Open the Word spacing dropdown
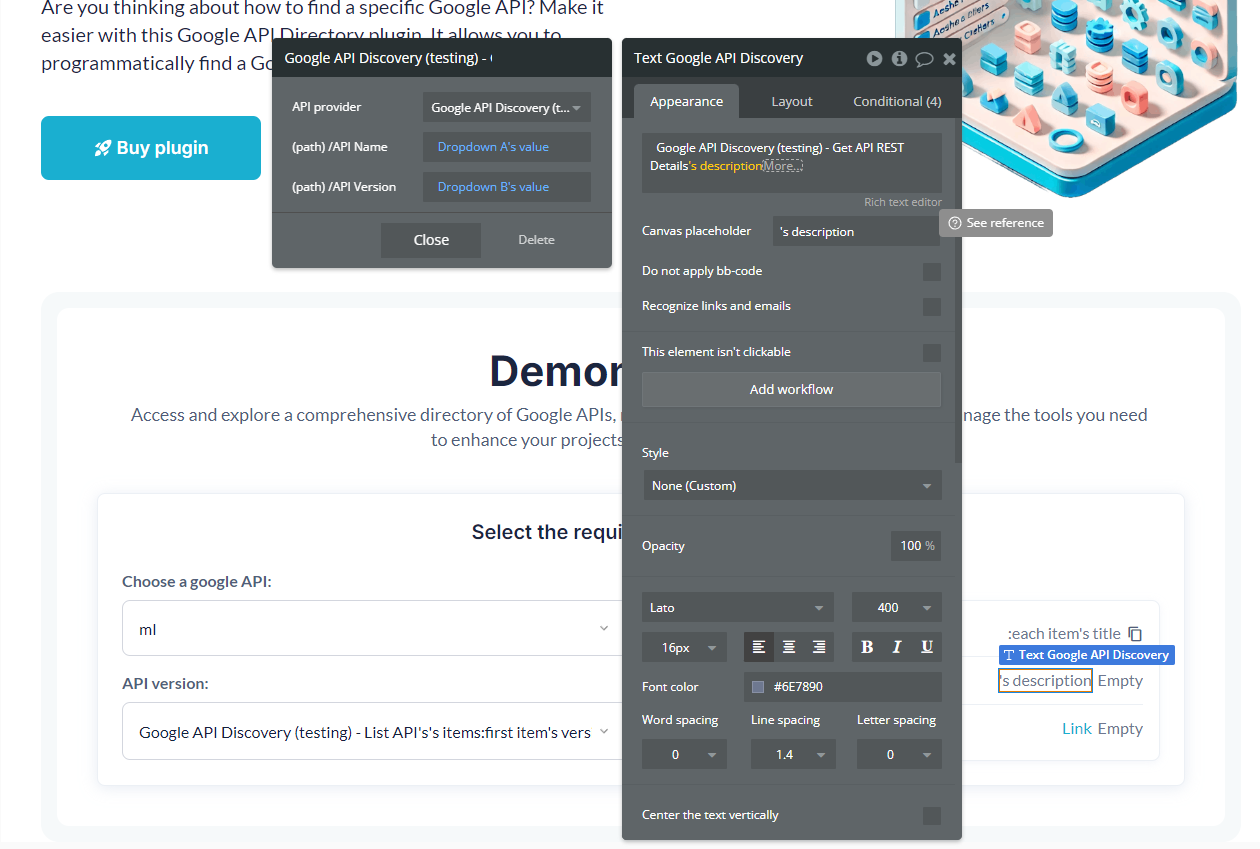Image resolution: width=1260 pixels, height=849 pixels. [x=684, y=754]
